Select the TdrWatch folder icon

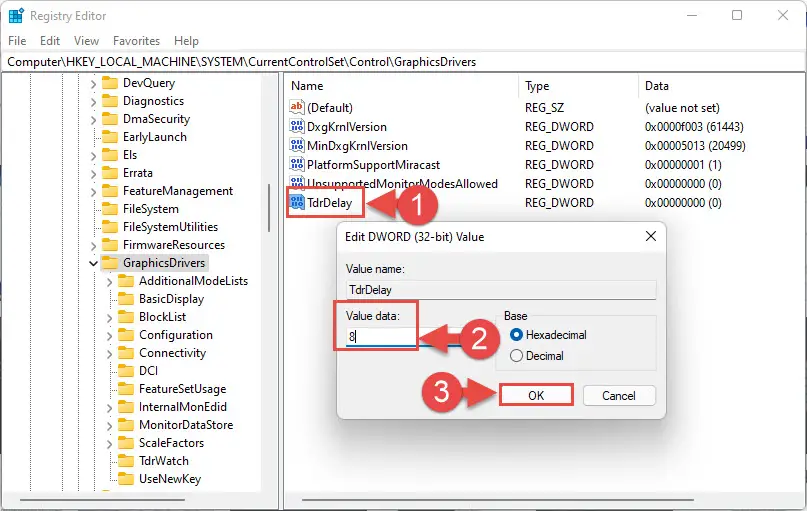[x=125, y=461]
